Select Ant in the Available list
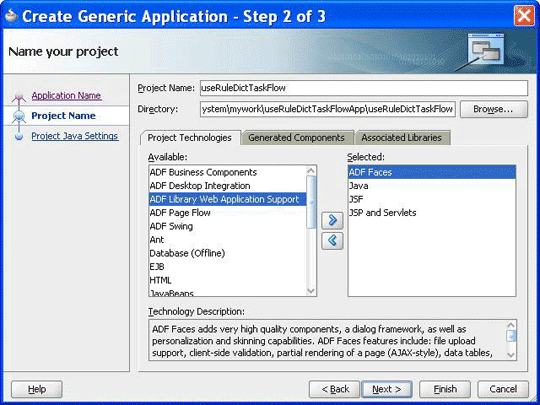The image size is (540, 405). pos(227,240)
